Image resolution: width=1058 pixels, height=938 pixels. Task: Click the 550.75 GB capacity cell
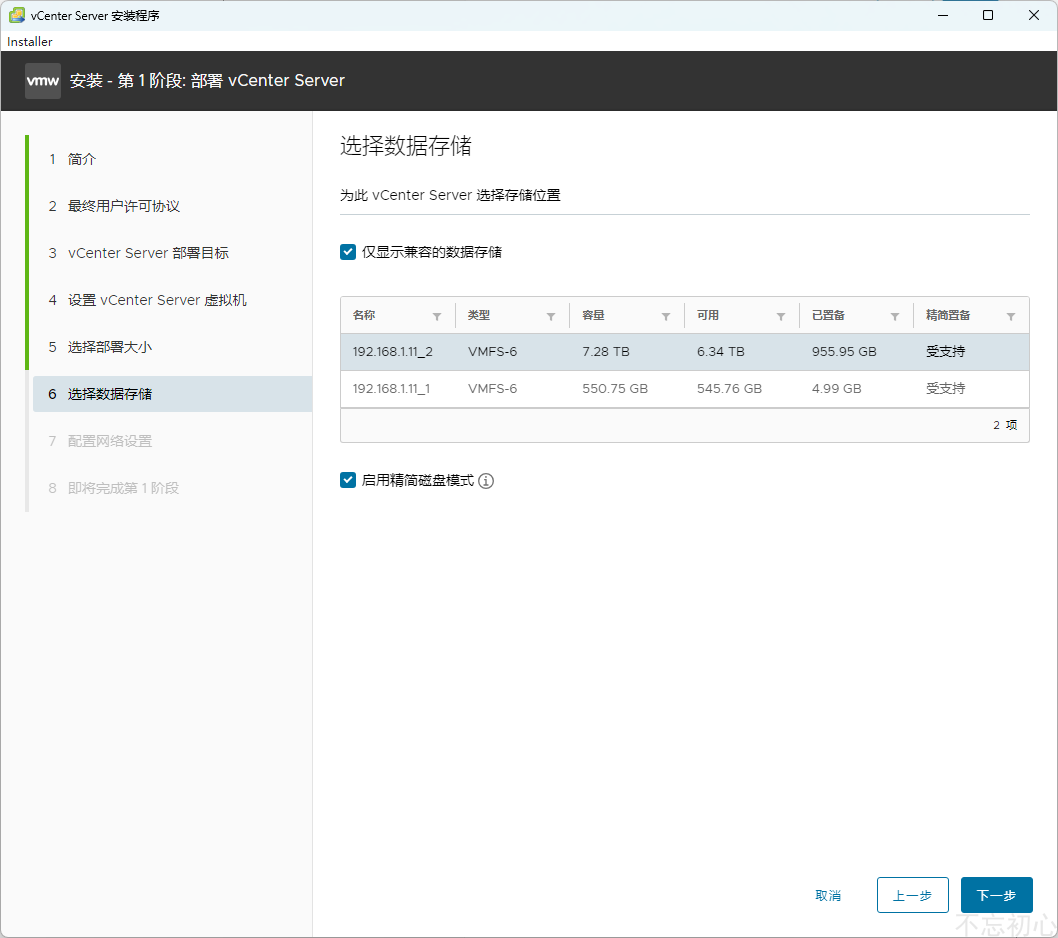(x=615, y=389)
